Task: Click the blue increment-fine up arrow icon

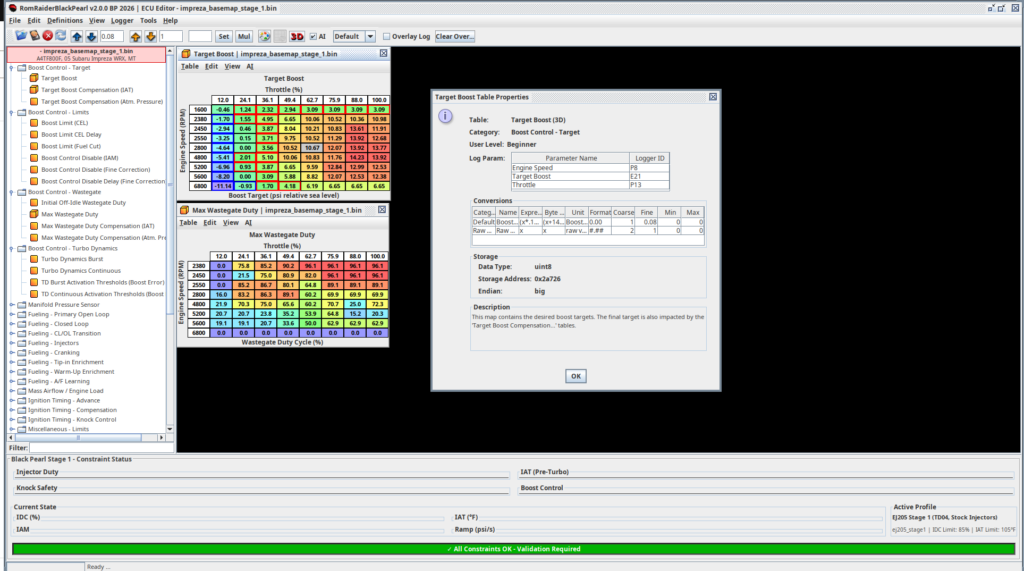Action: pyautogui.click(x=77, y=36)
